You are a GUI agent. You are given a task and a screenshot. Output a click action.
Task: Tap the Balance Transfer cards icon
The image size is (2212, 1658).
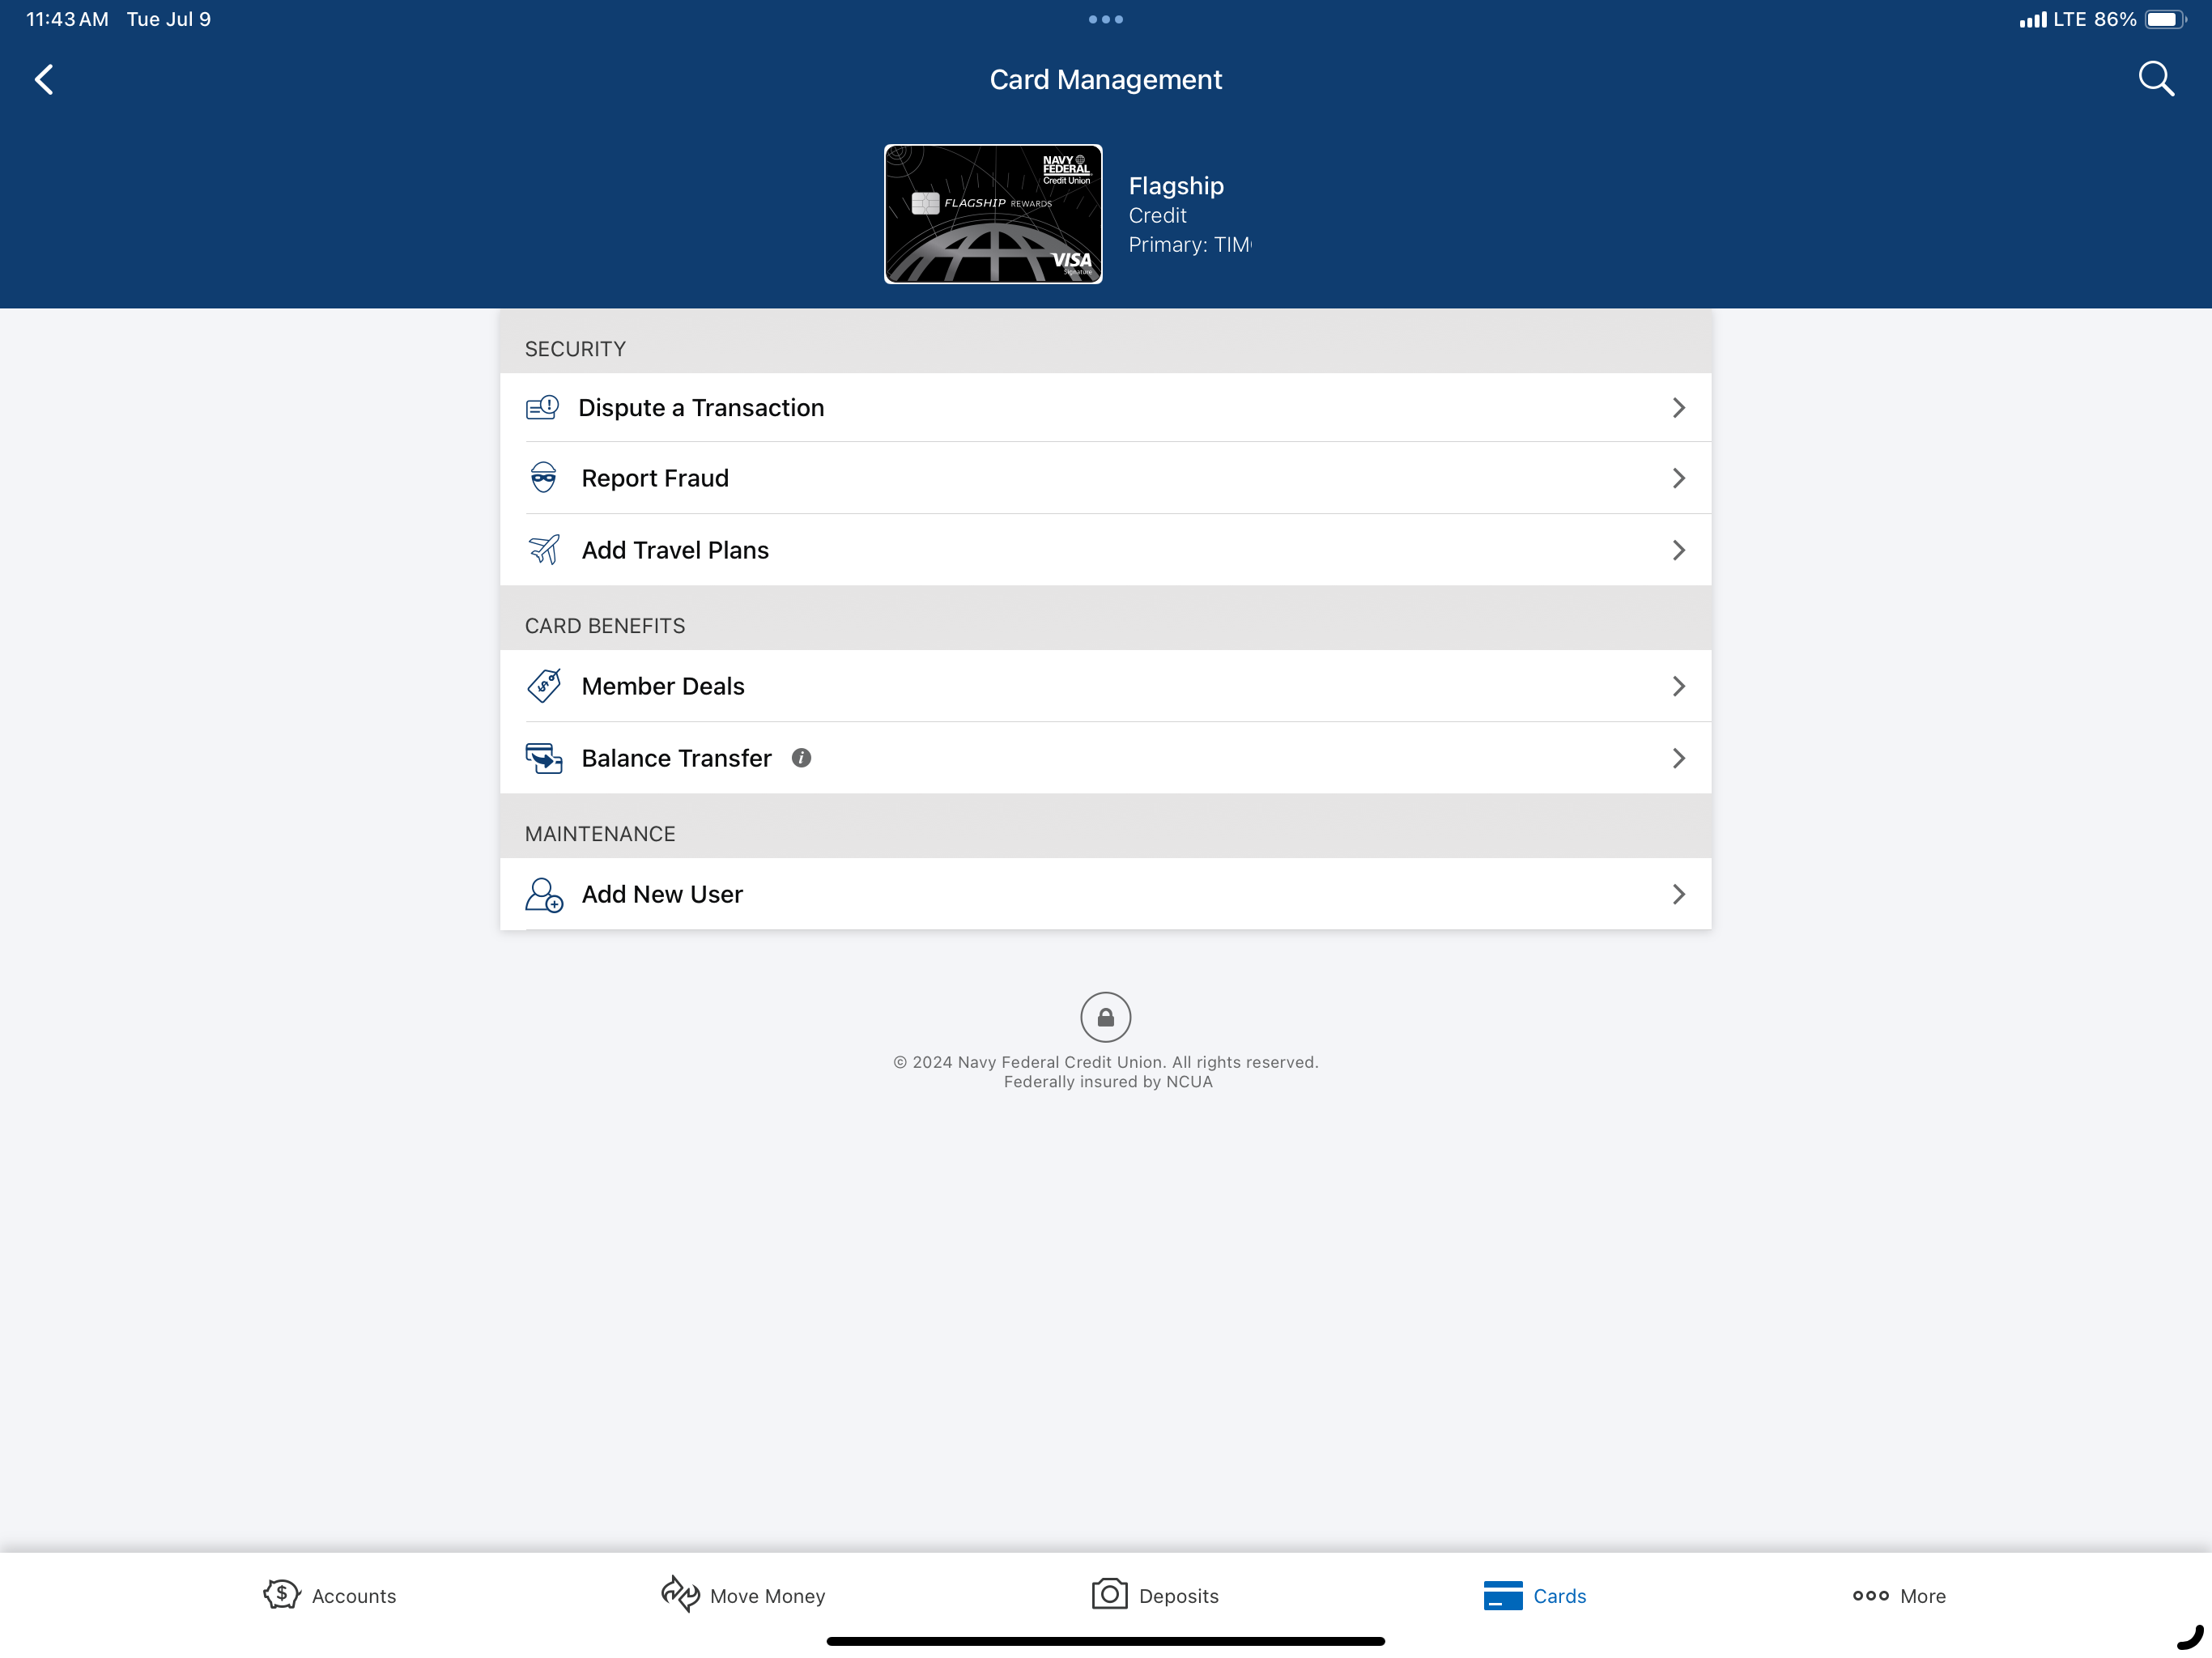[x=544, y=758]
